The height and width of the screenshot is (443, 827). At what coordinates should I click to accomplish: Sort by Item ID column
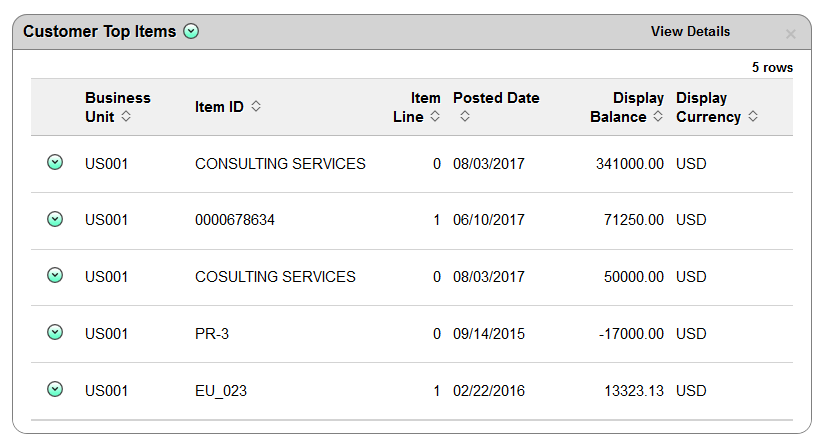pyautogui.click(x=256, y=106)
